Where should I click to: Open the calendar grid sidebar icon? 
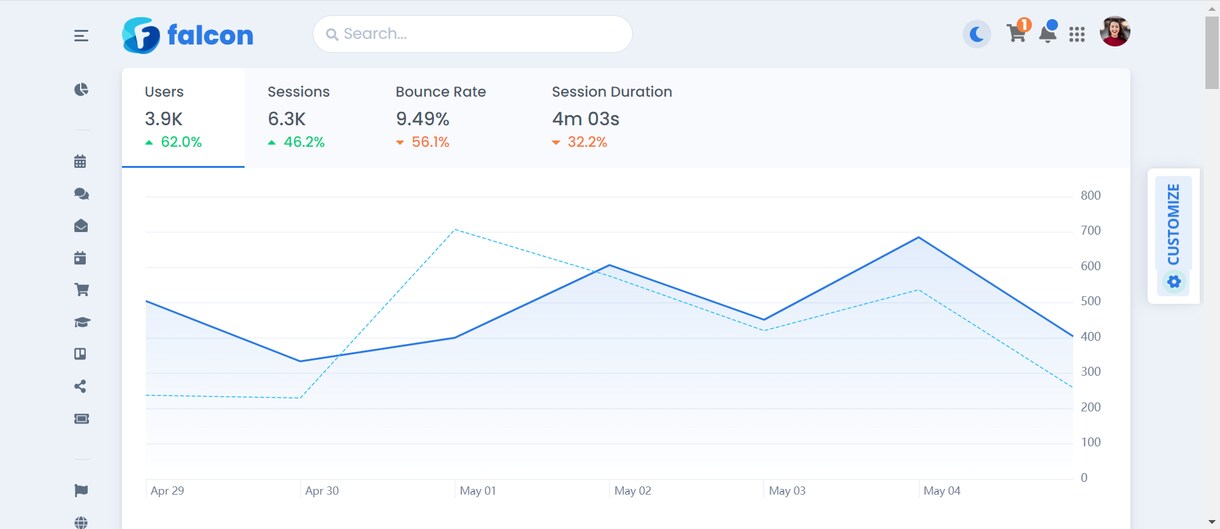coord(80,161)
